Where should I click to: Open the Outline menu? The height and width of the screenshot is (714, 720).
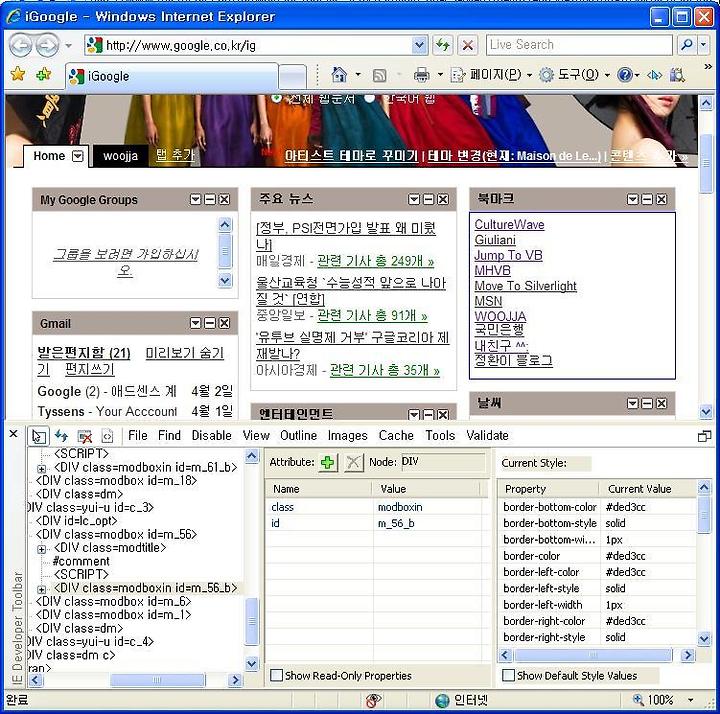pos(298,435)
